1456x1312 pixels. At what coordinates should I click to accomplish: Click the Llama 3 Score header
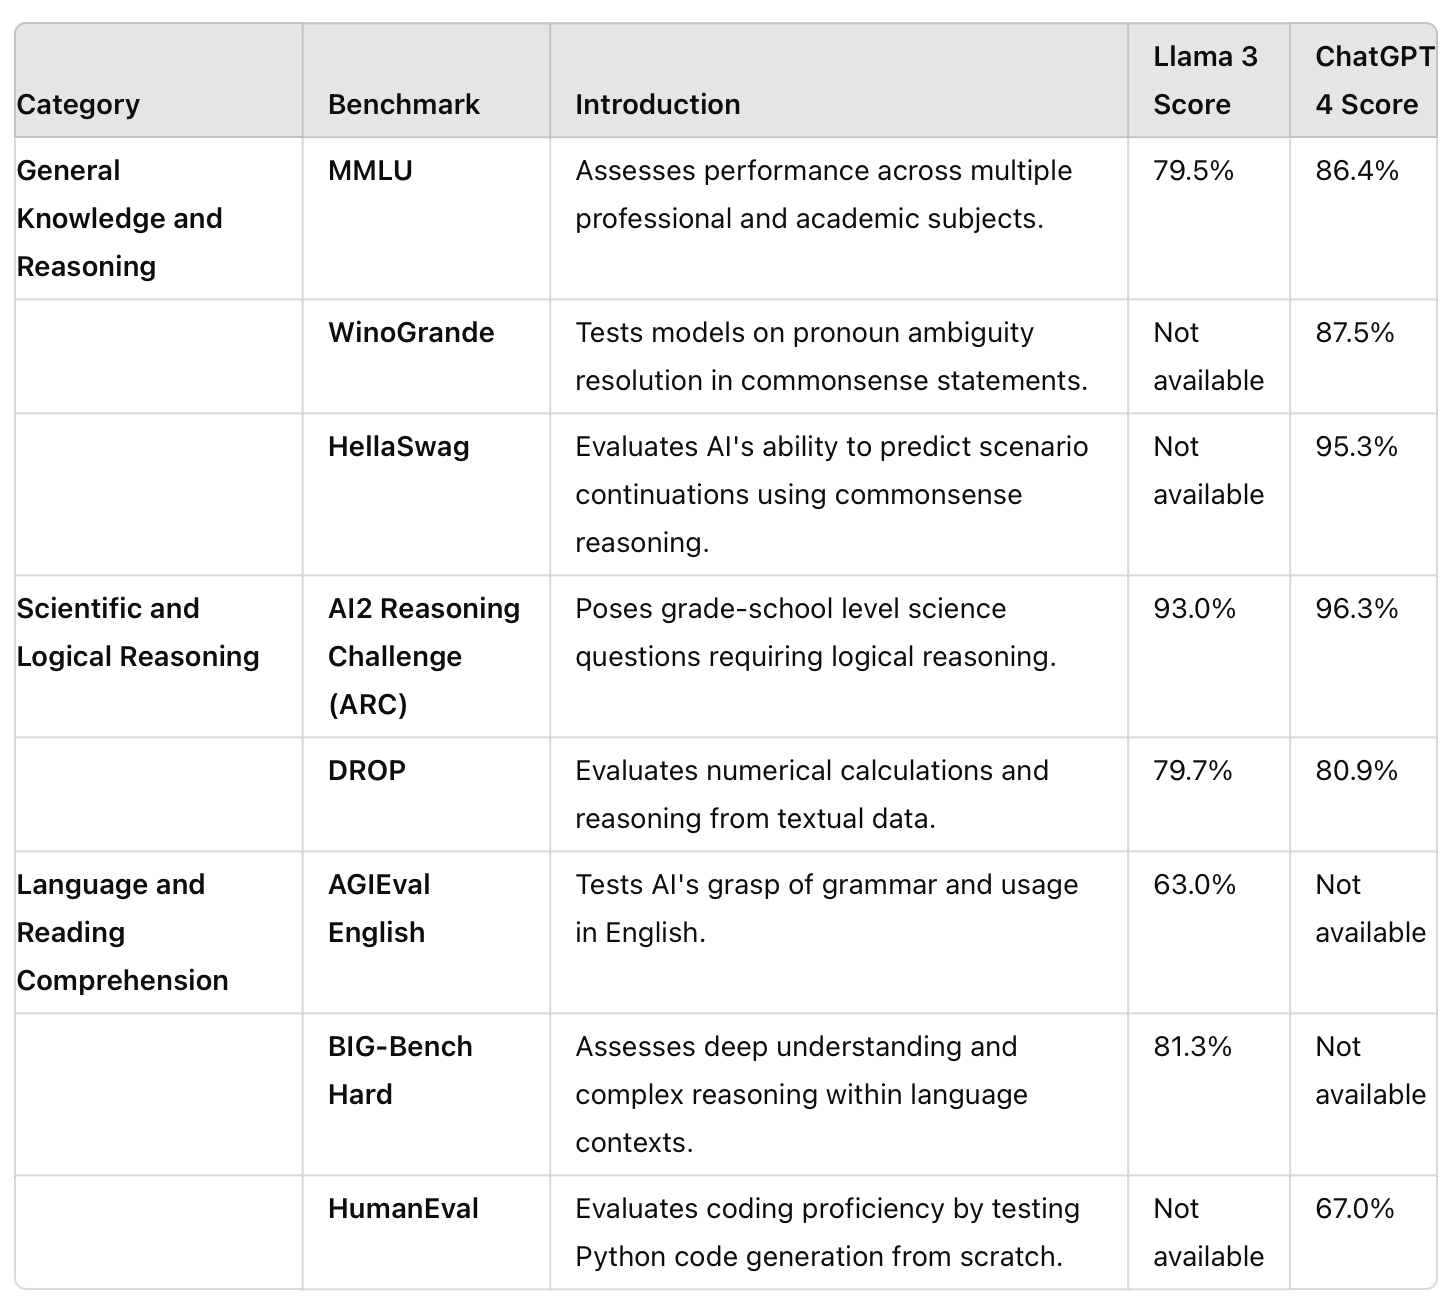(1204, 80)
